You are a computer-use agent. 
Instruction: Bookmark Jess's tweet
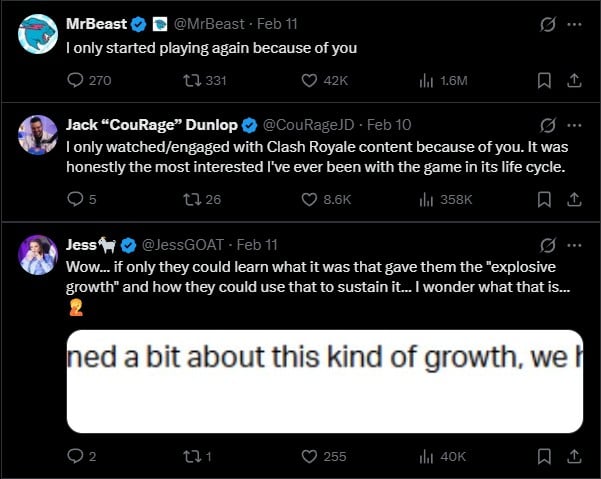(545, 456)
